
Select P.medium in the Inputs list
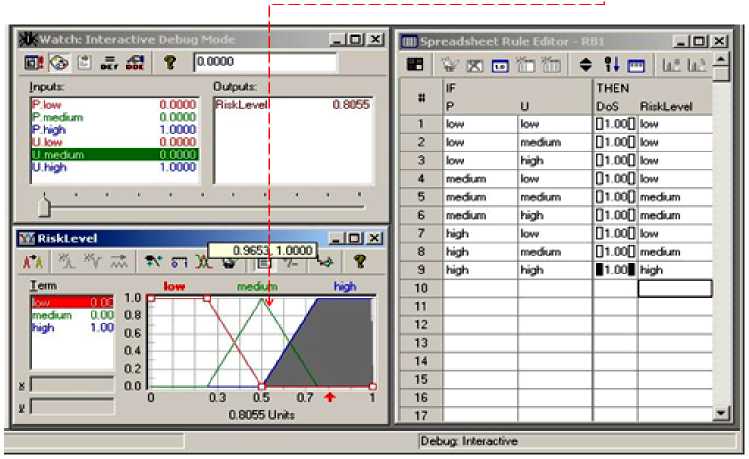point(114,117)
